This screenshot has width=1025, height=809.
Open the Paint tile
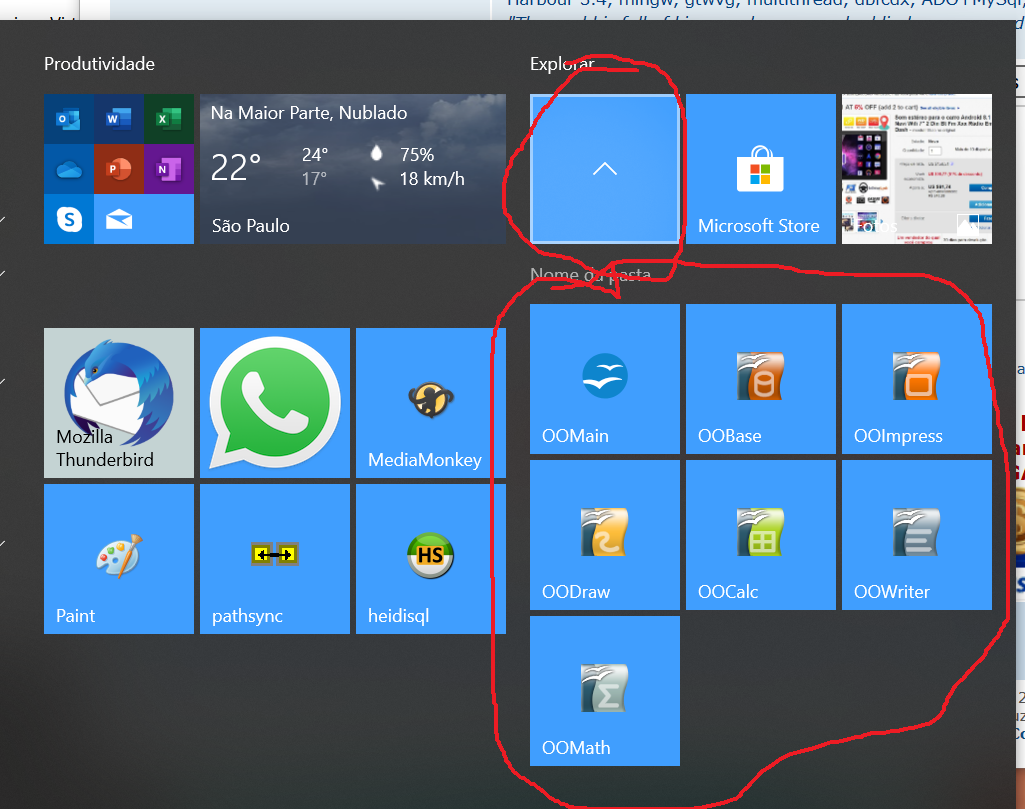(118, 559)
